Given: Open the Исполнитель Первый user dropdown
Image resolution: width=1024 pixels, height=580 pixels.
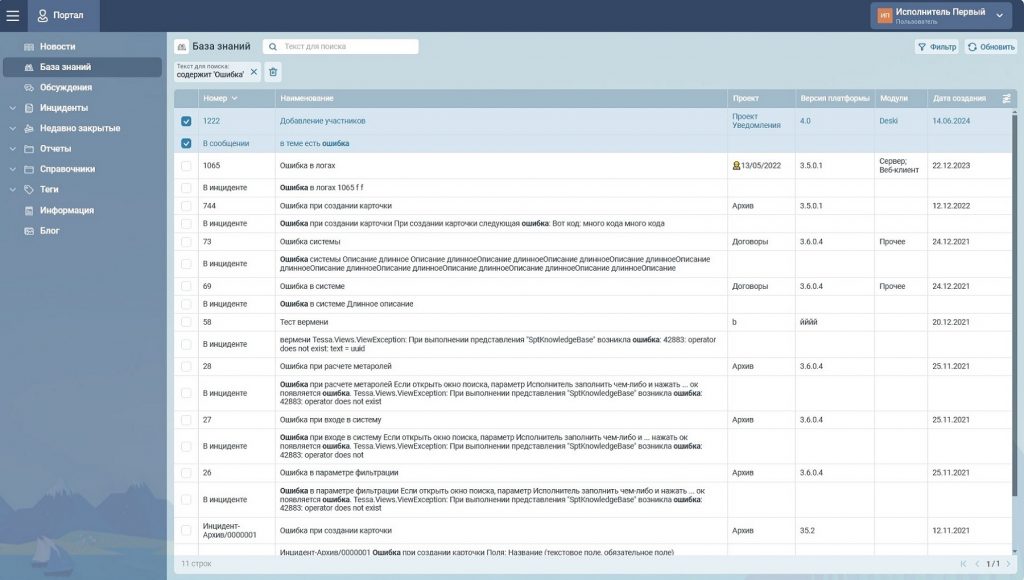Looking at the screenshot, I should point(999,15).
